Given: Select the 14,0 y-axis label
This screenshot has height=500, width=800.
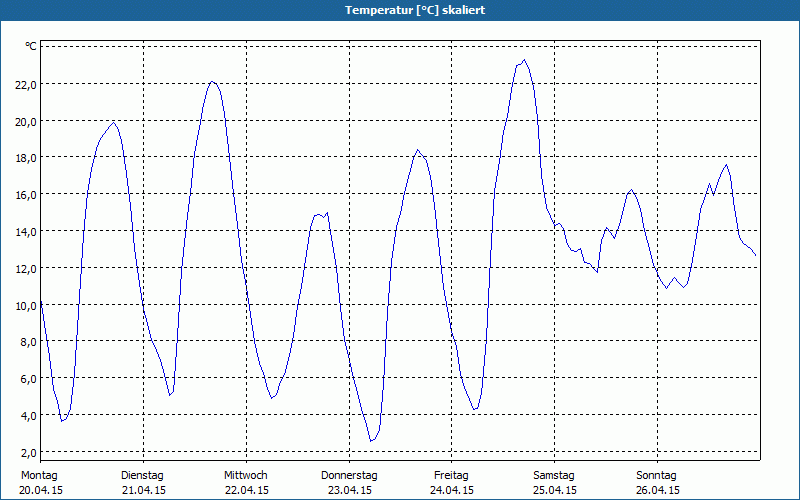Looking at the screenshot, I should click(x=25, y=232).
